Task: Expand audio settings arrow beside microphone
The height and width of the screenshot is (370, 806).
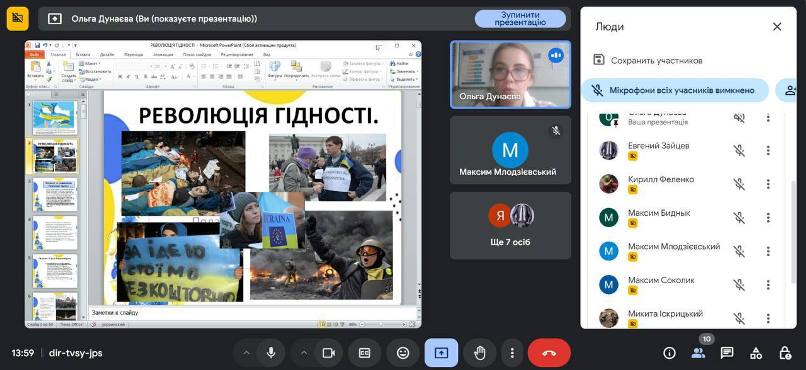Action: pyautogui.click(x=246, y=353)
